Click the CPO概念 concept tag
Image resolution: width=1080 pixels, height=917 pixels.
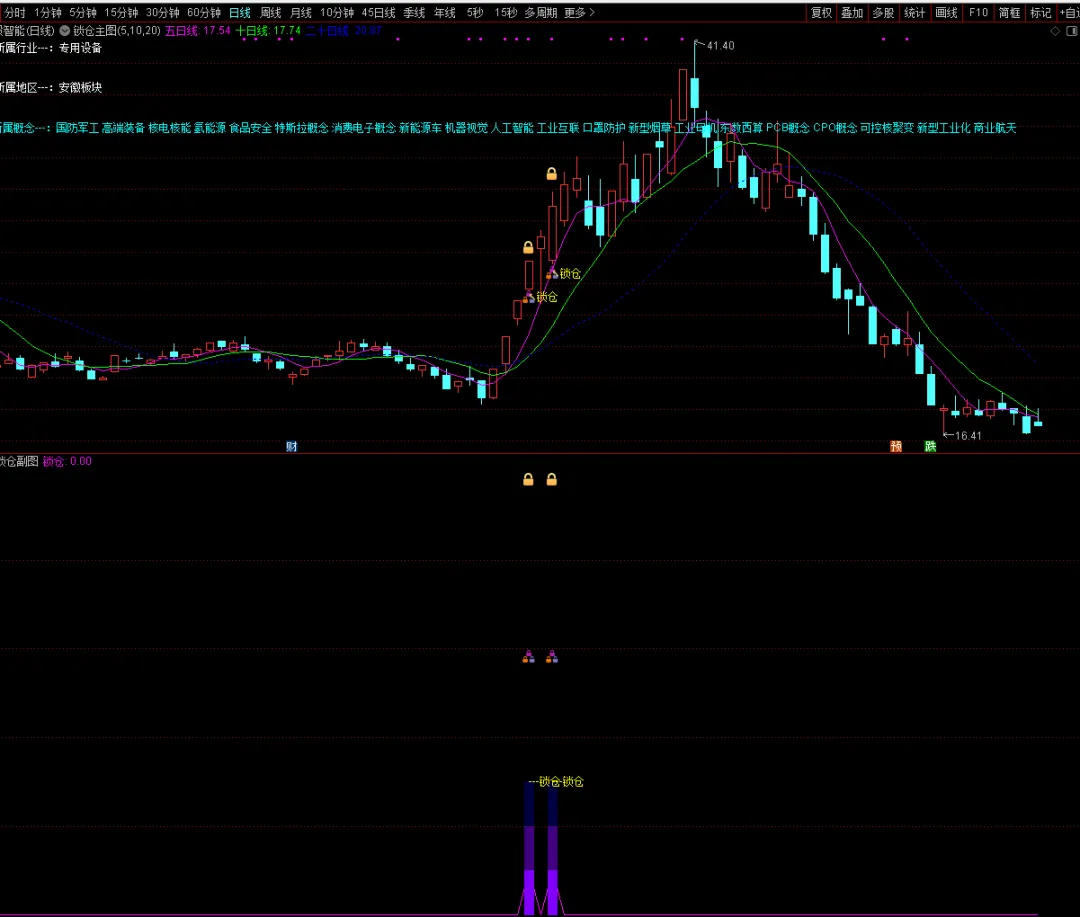[835, 127]
